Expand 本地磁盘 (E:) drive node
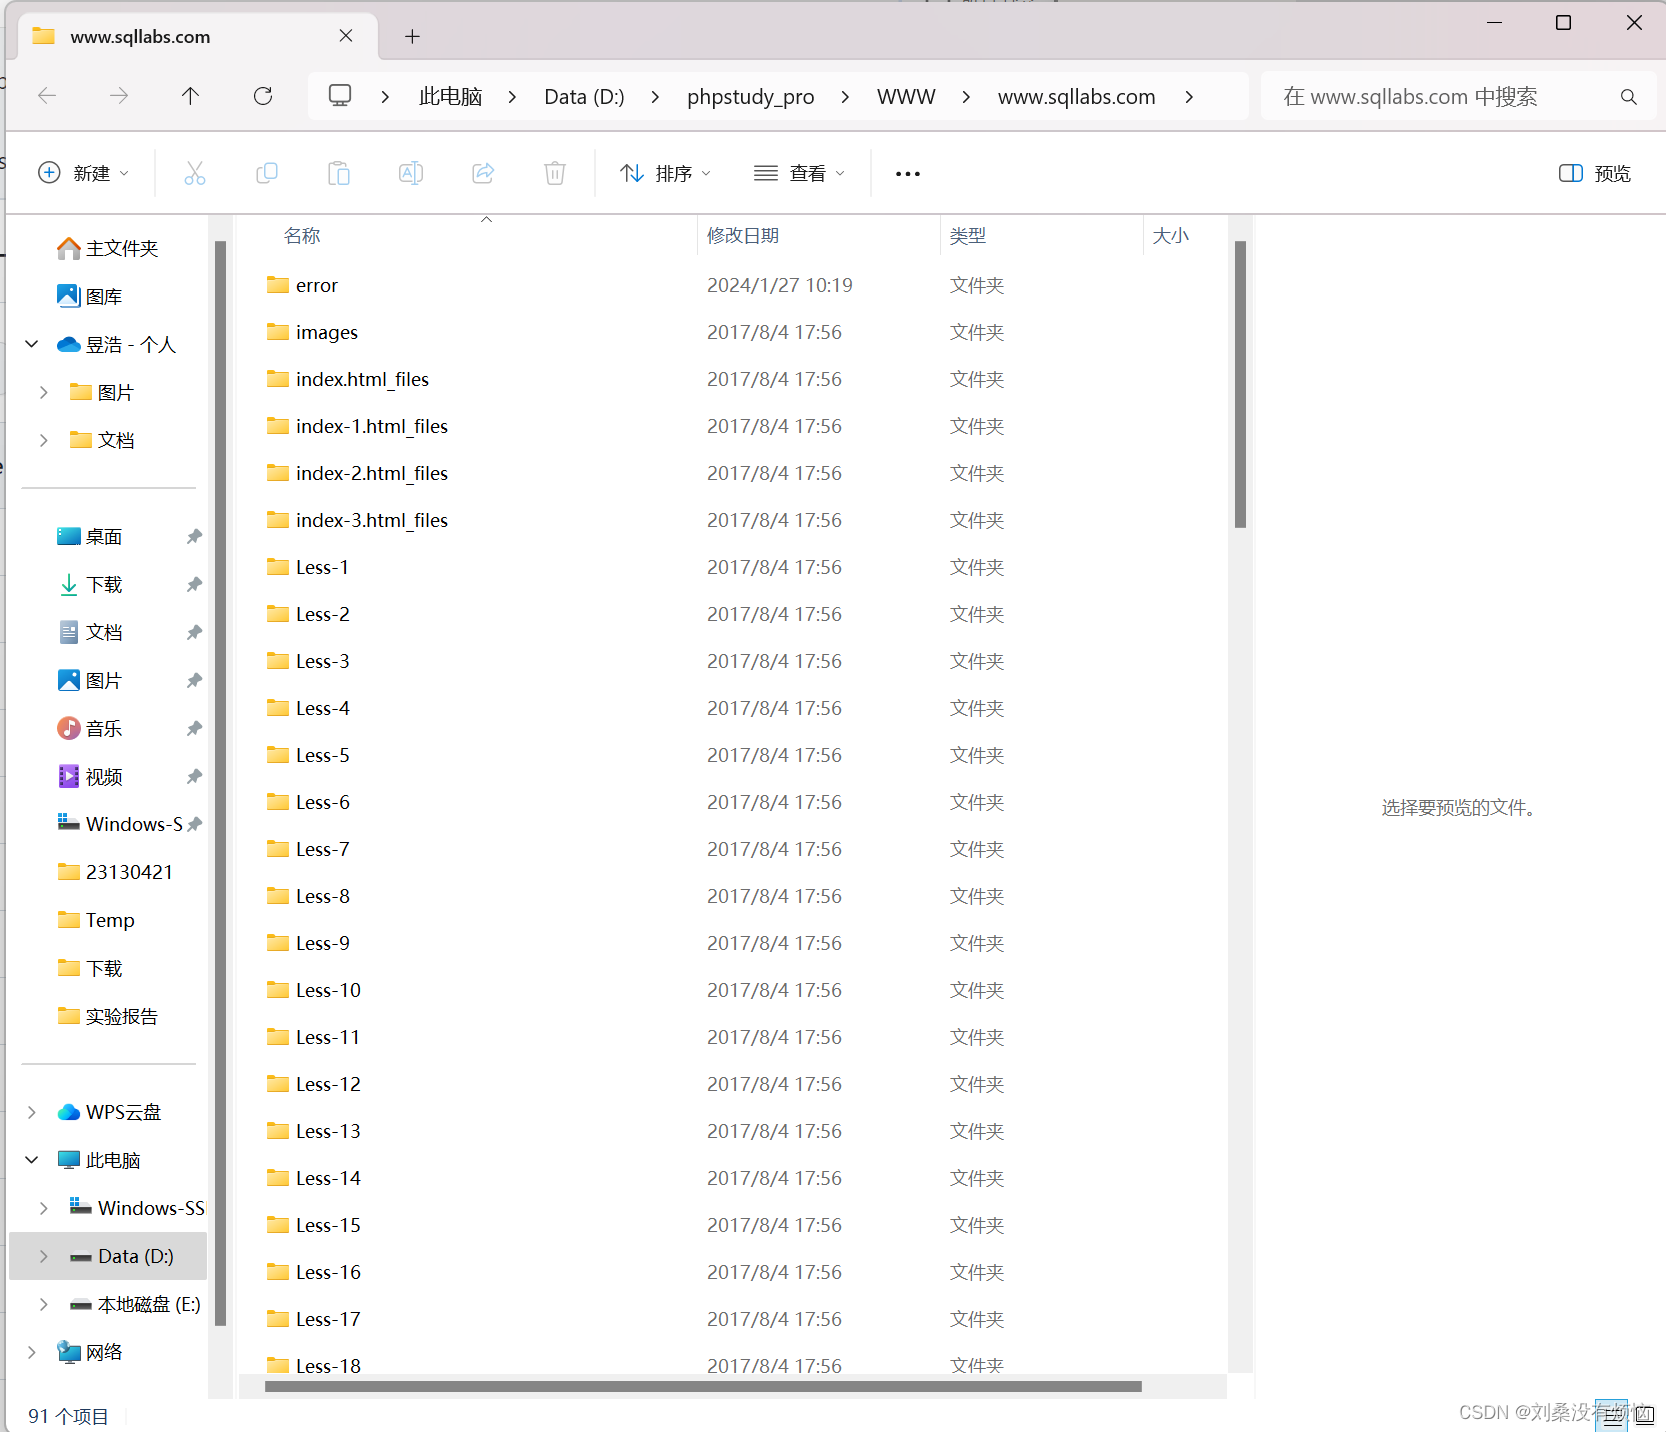1666x1432 pixels. point(43,1304)
